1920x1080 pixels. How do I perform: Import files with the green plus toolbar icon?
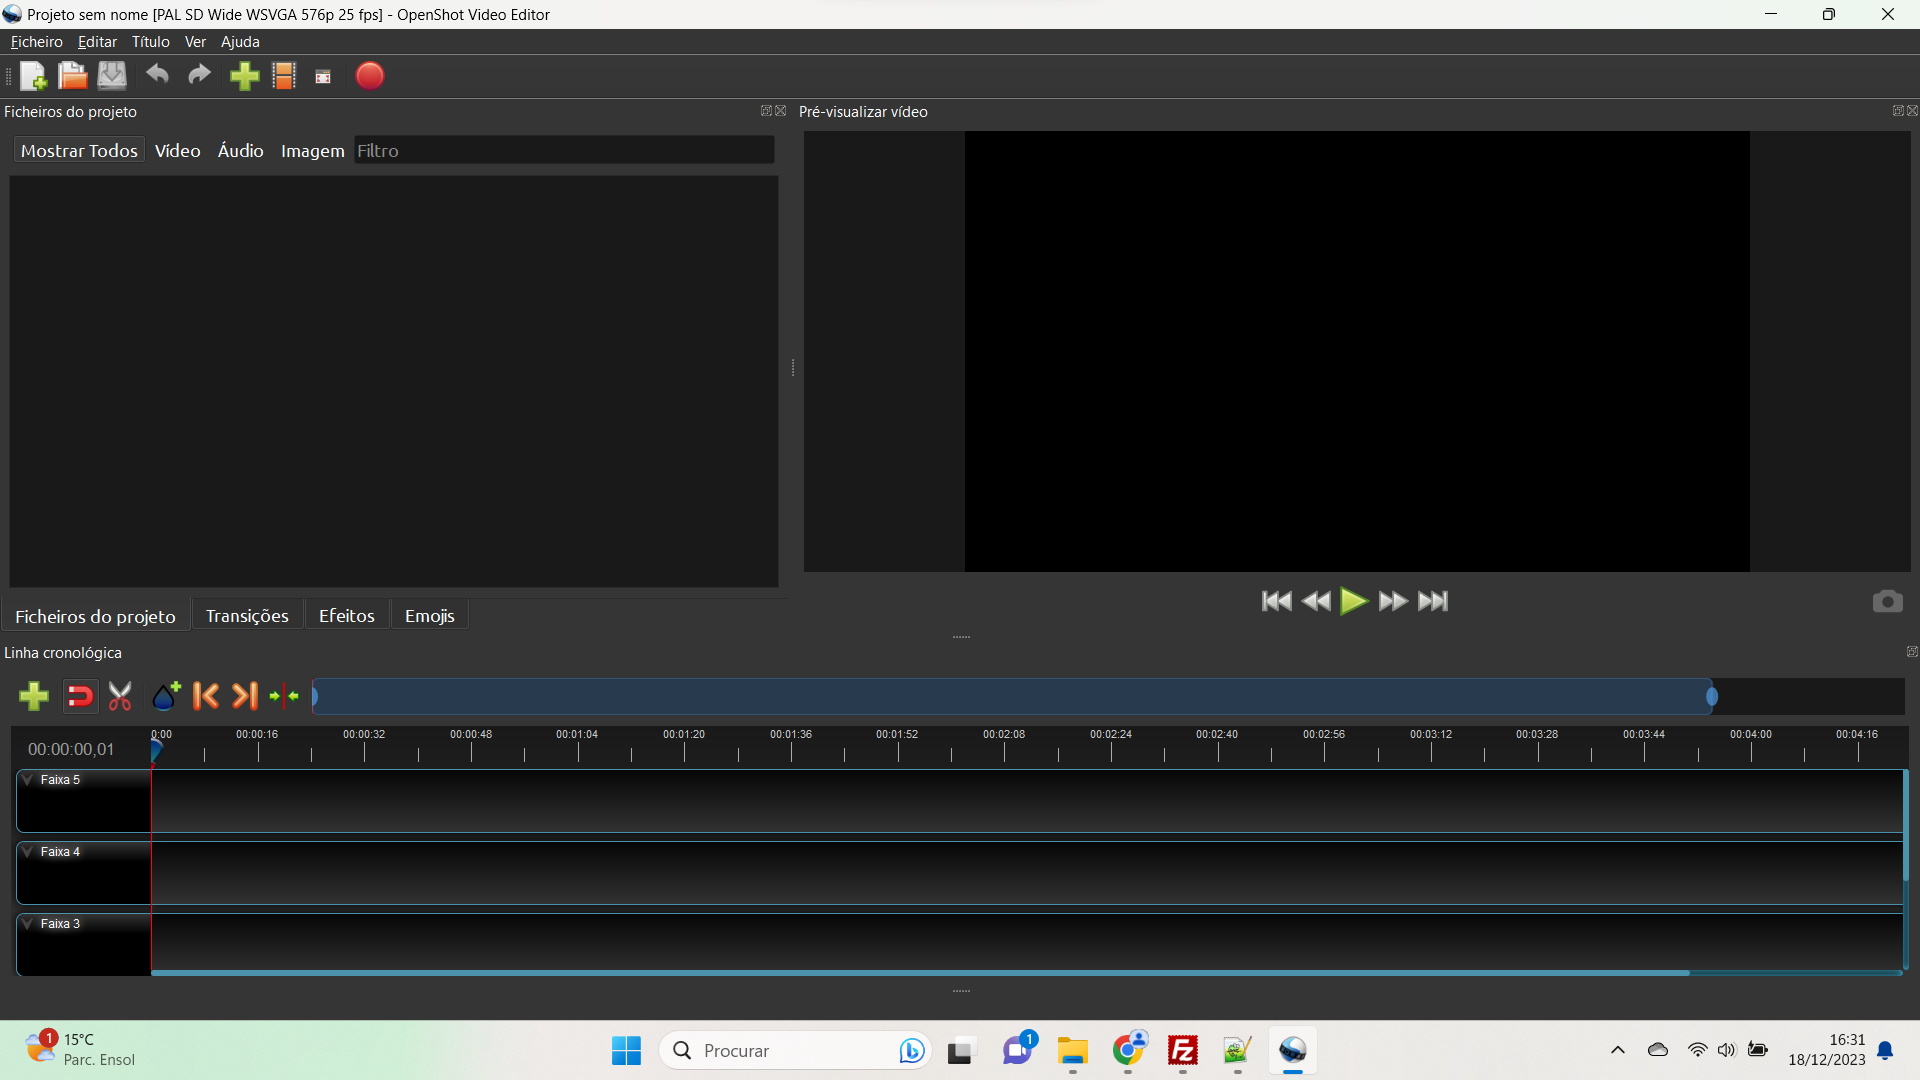(x=244, y=76)
